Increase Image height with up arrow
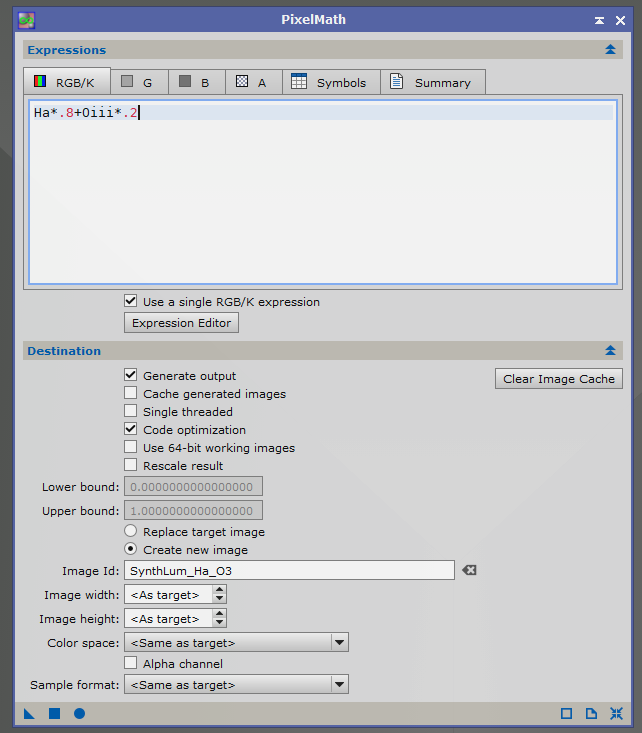The image size is (642, 733). [x=219, y=614]
